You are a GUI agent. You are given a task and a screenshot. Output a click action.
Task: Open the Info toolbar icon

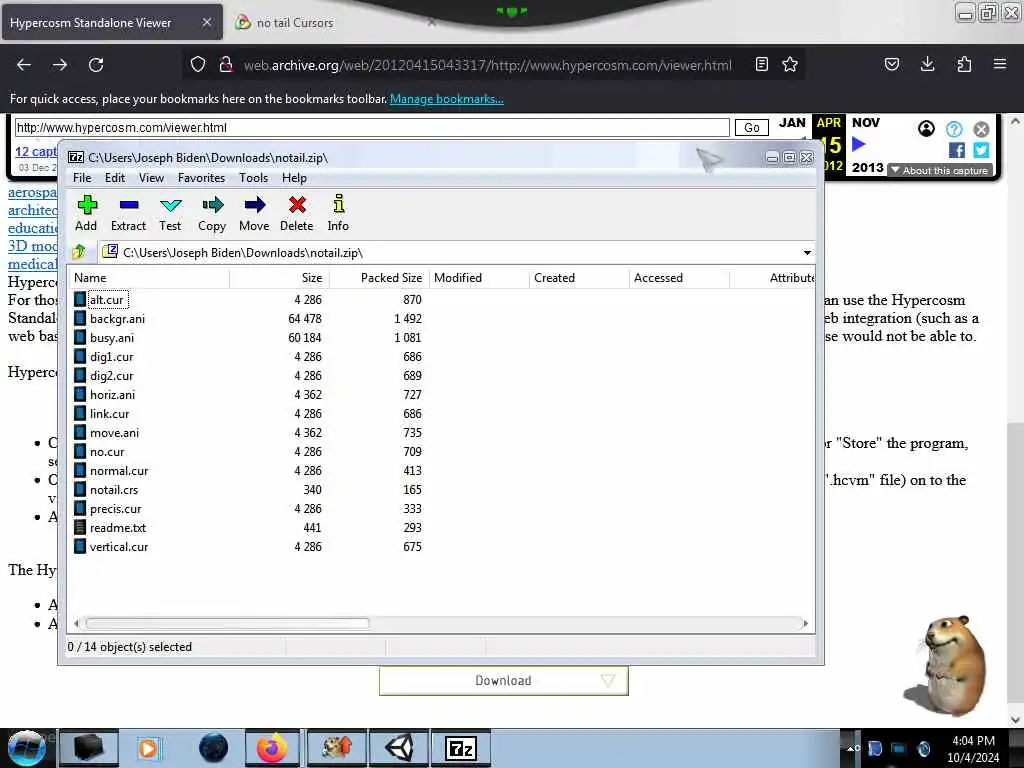(x=338, y=213)
